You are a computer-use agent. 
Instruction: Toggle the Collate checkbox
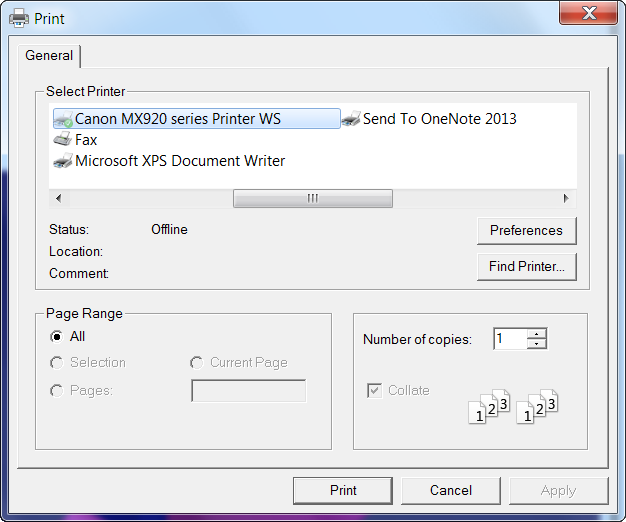[x=375, y=390]
